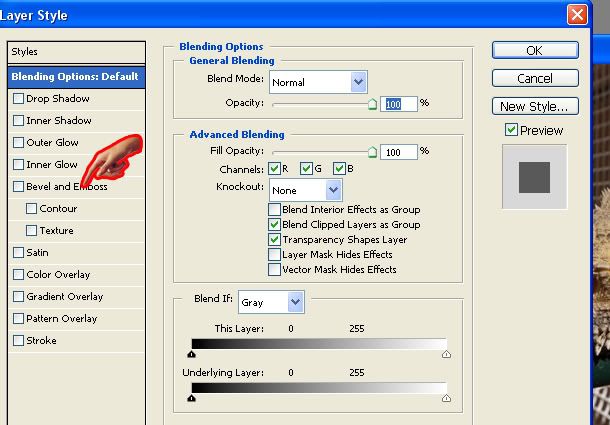
Task: Open the Texture settings label
Action: coord(56,230)
